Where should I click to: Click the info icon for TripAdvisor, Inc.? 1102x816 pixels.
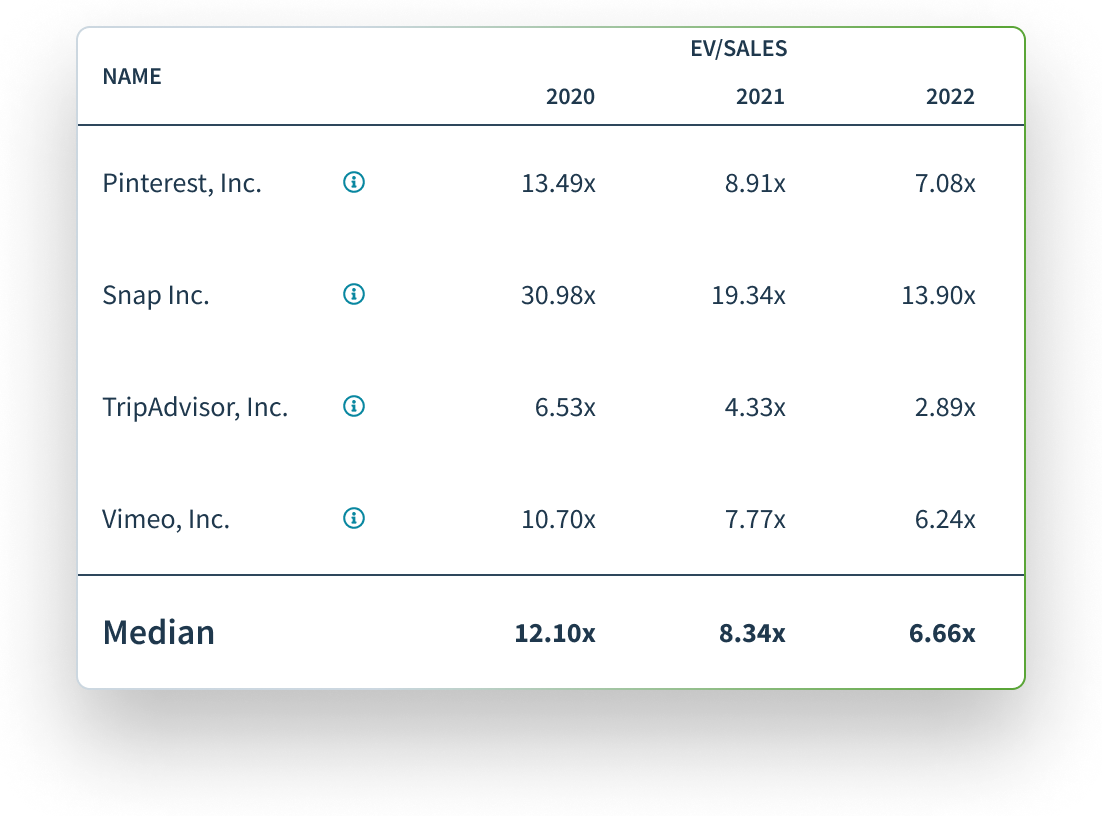[x=354, y=406]
